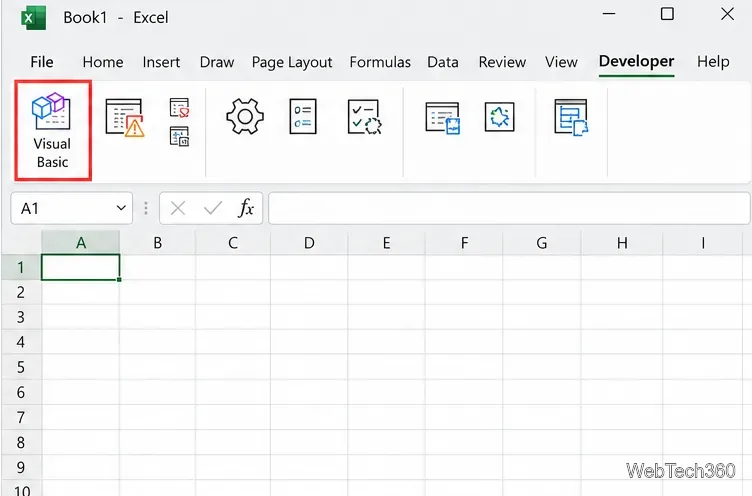Select row 9 header

click(21, 467)
